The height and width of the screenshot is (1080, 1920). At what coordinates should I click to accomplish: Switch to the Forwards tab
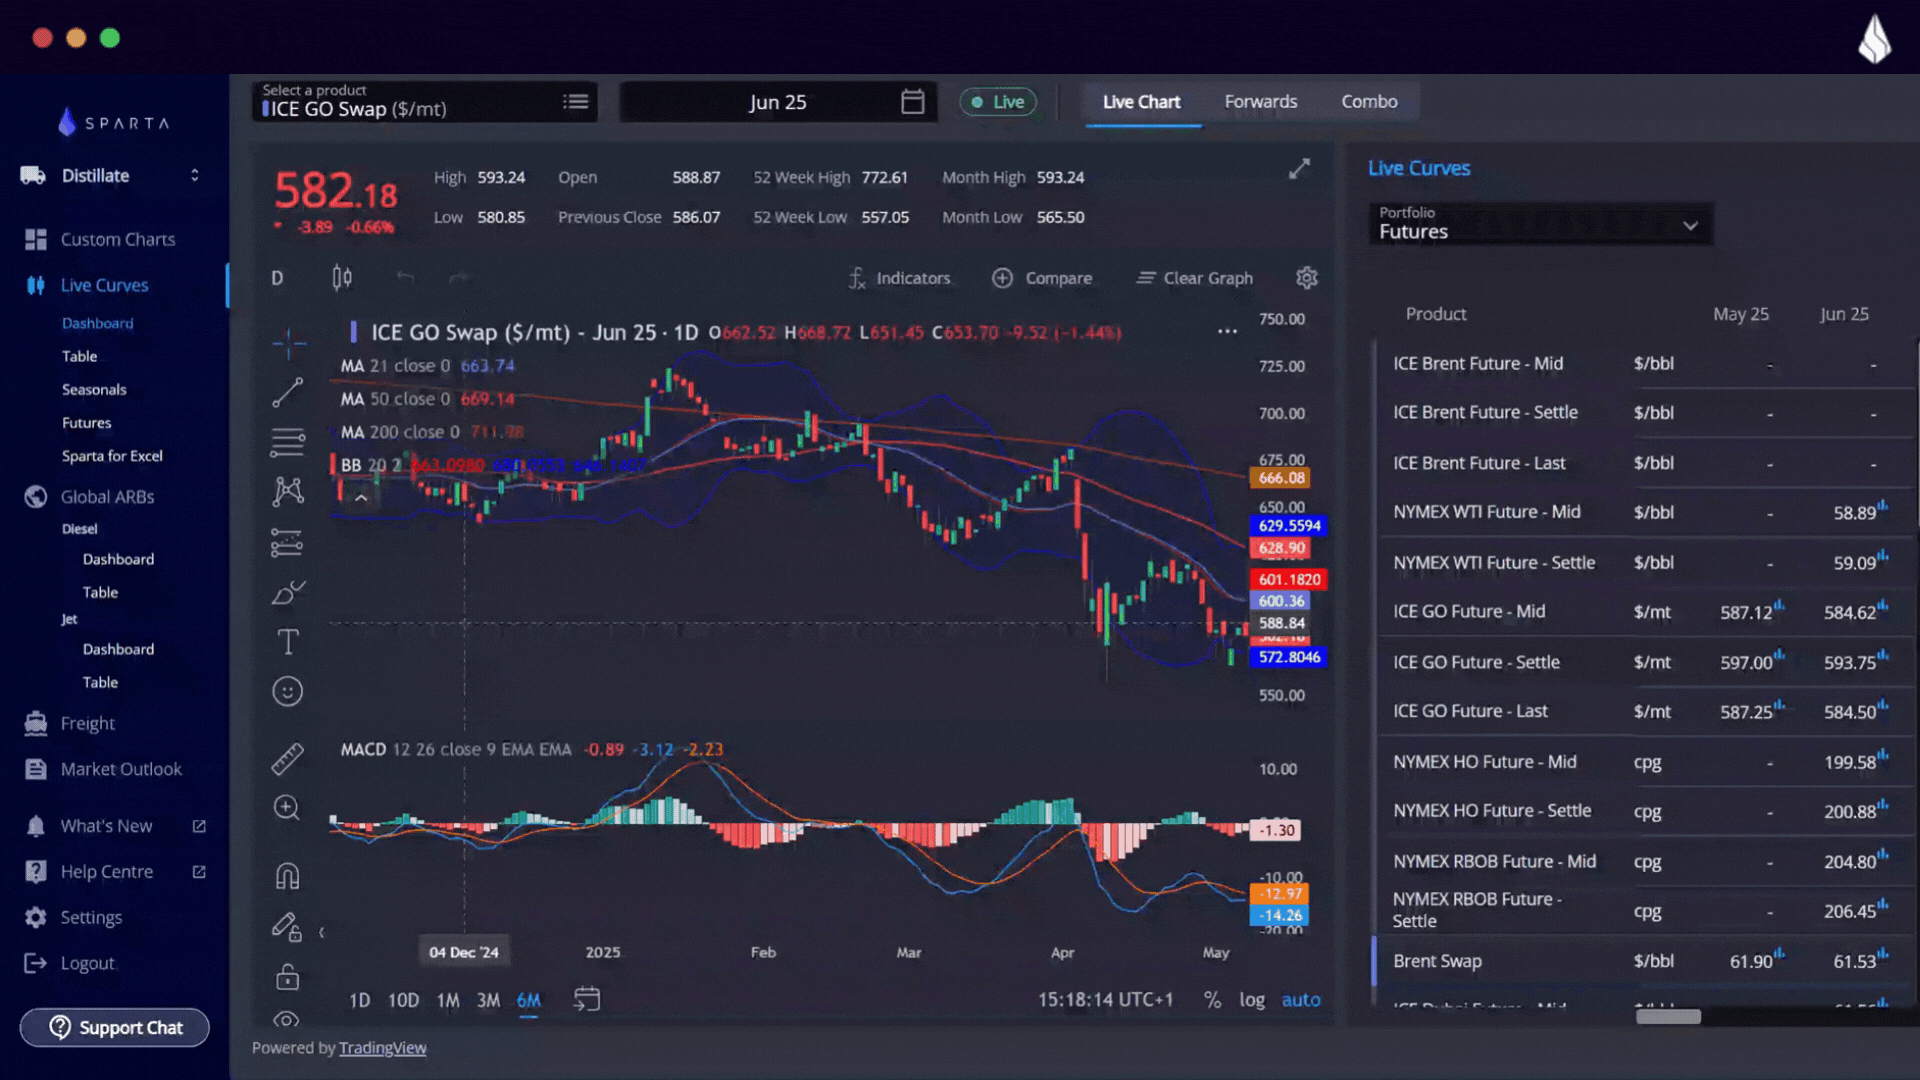click(x=1260, y=102)
